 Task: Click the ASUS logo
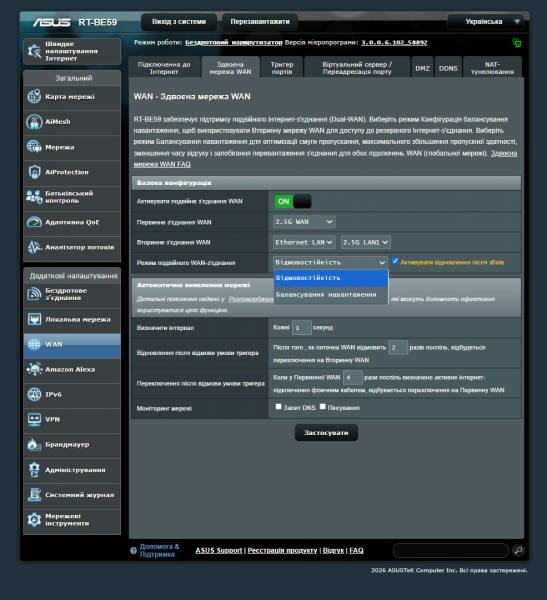click(52, 22)
